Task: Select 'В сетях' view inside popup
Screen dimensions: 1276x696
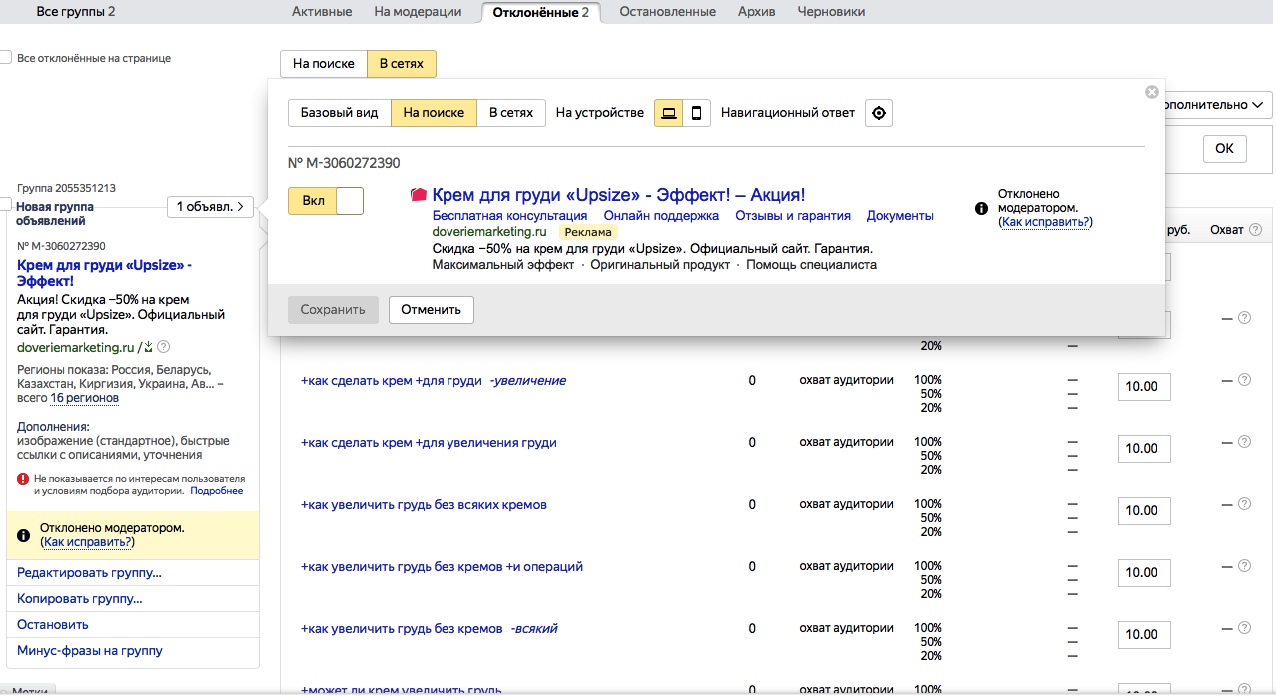Action: tap(511, 113)
